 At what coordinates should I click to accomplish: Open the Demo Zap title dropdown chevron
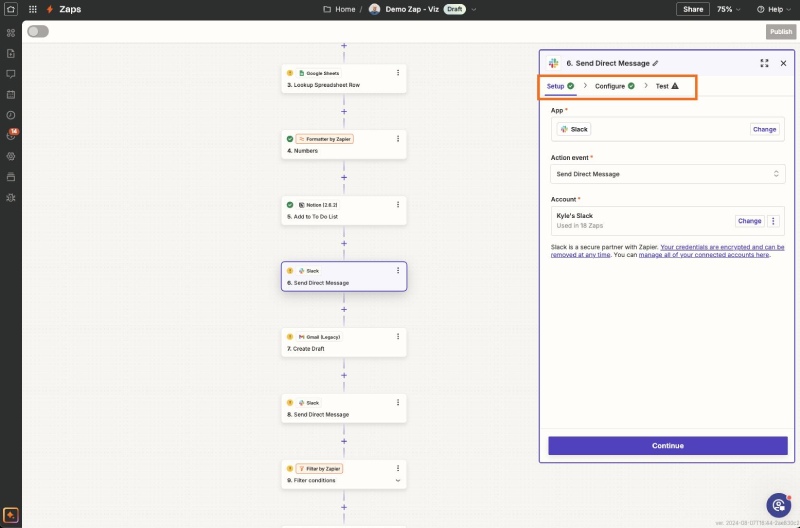pos(474,9)
